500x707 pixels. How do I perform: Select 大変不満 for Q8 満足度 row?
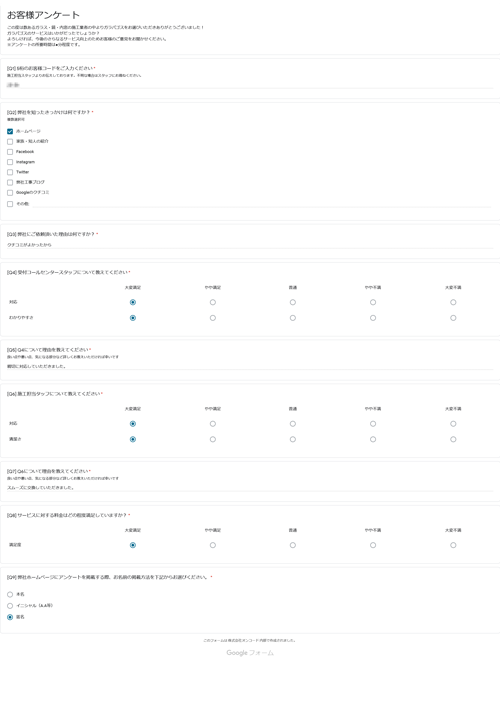point(453,545)
